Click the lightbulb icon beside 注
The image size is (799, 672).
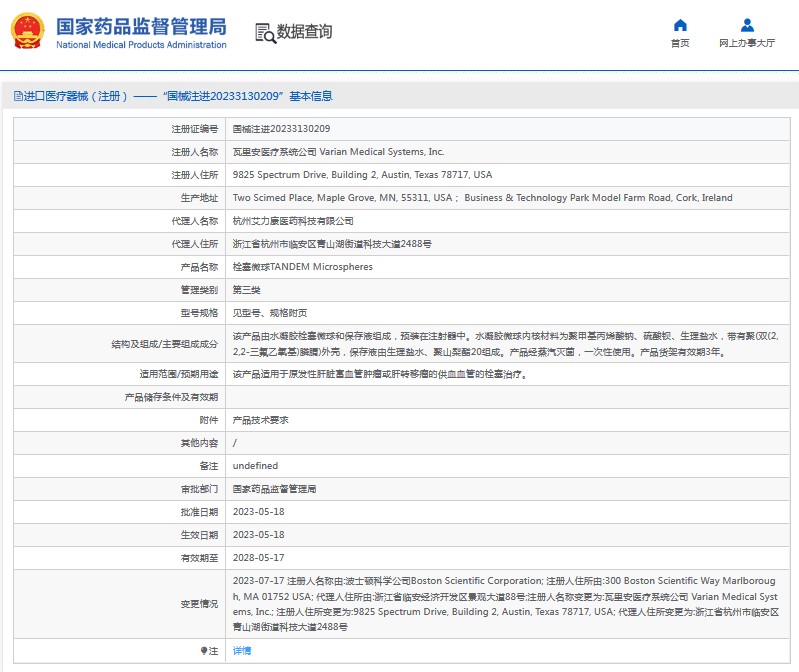point(204,651)
